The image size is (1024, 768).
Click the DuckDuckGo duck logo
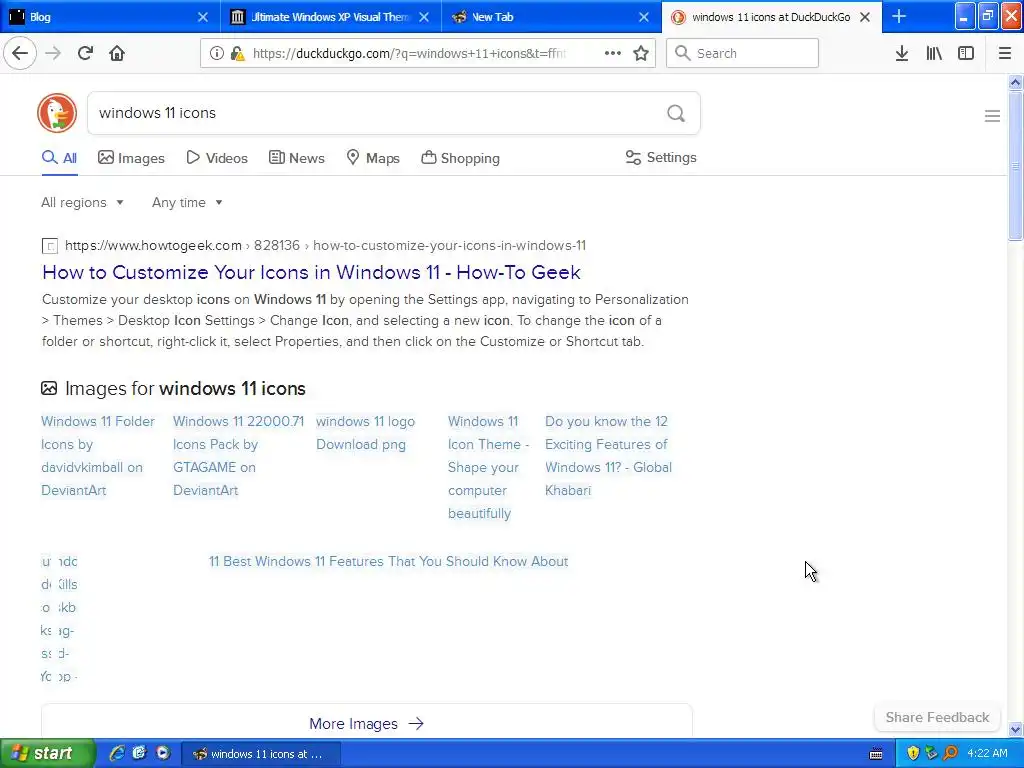(x=57, y=113)
